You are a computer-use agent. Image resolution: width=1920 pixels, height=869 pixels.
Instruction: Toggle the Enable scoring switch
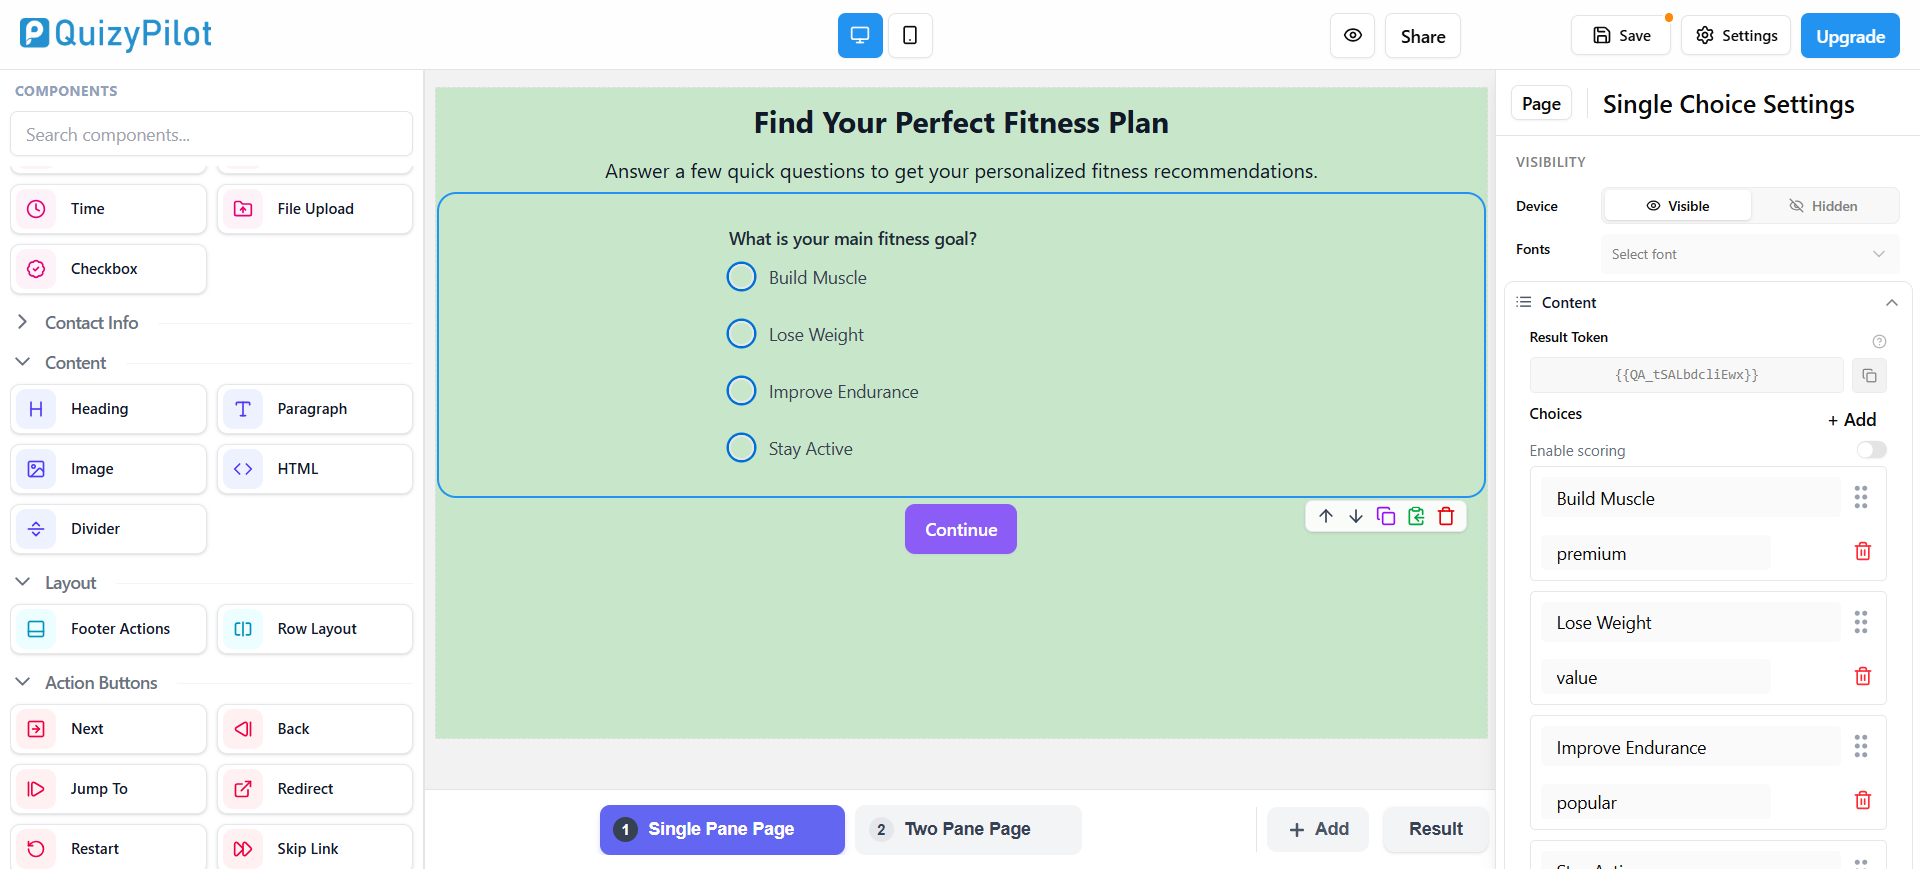click(x=1871, y=450)
